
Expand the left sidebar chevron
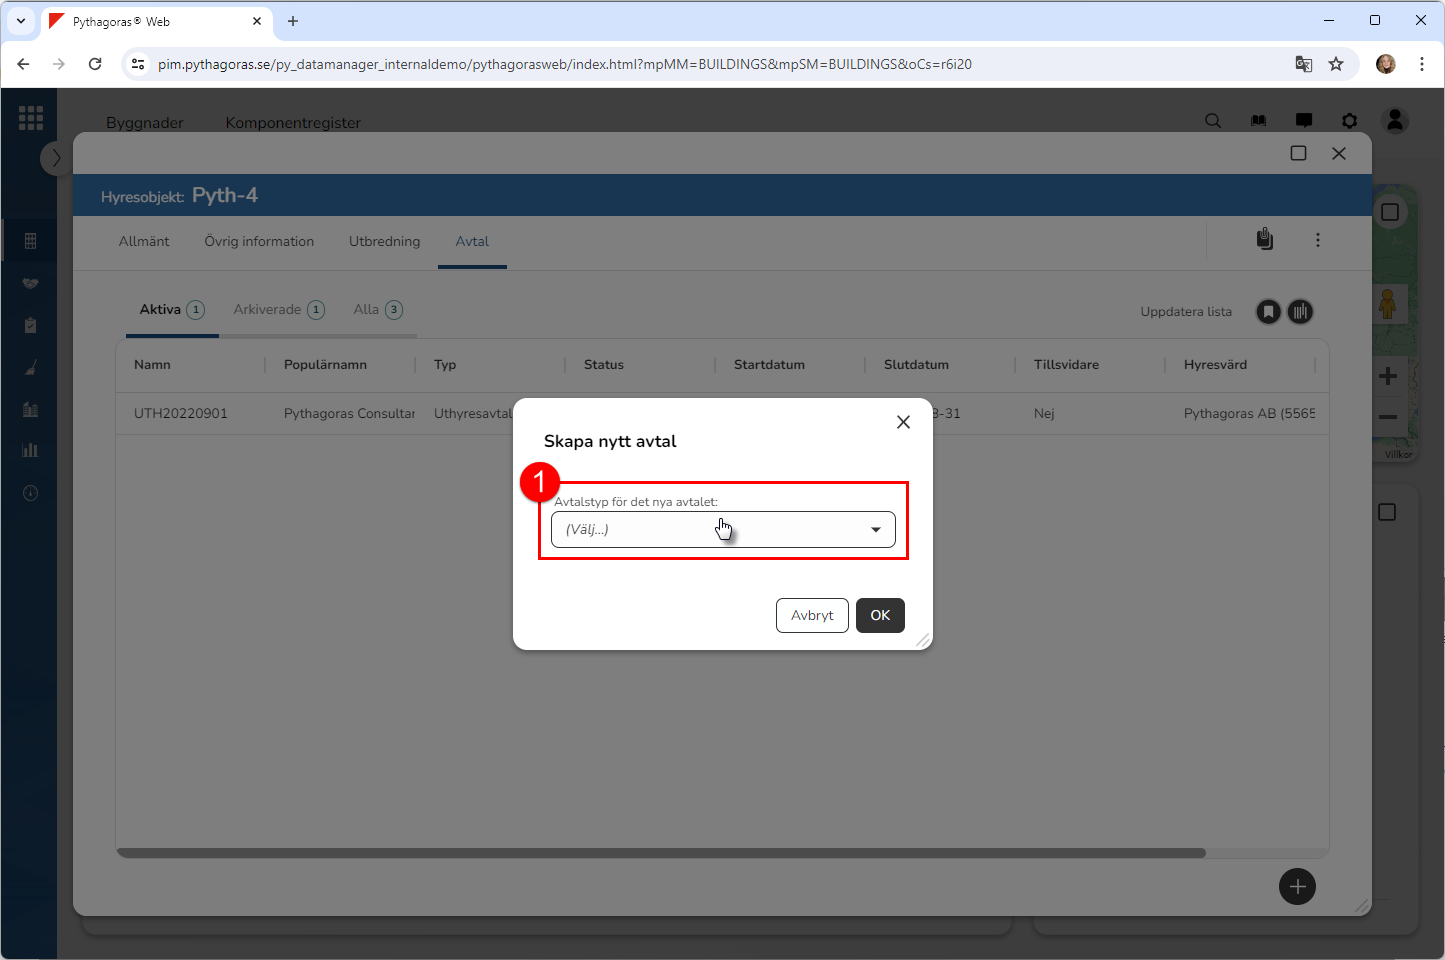(x=56, y=158)
